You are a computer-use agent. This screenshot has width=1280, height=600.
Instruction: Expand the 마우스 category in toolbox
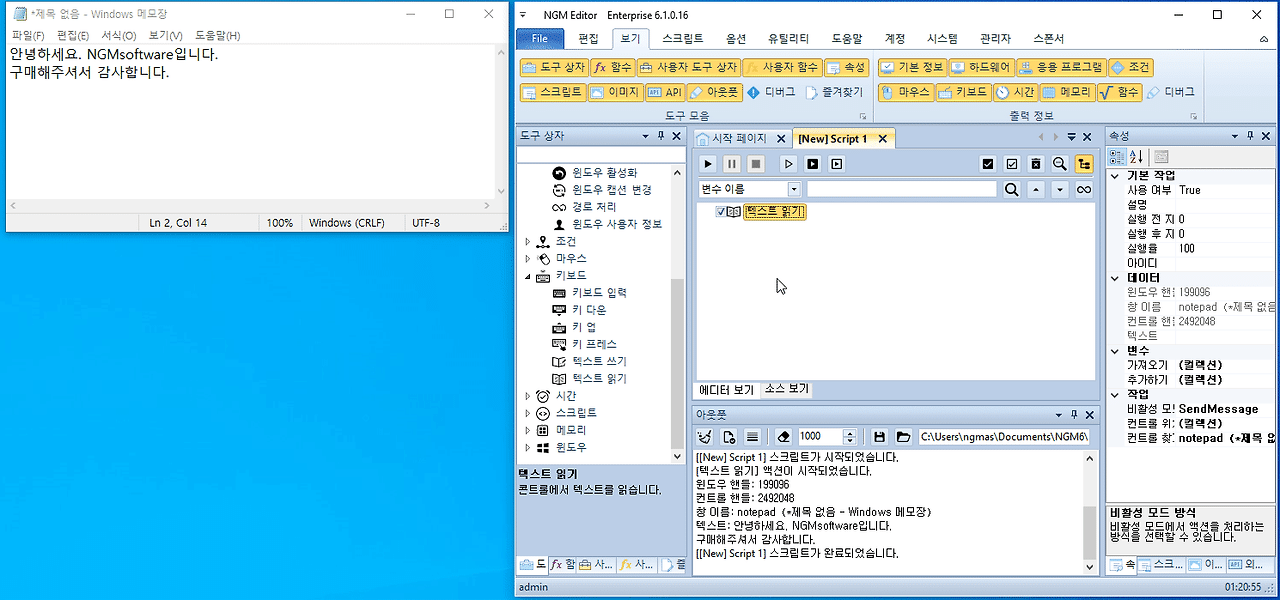[x=528, y=258]
